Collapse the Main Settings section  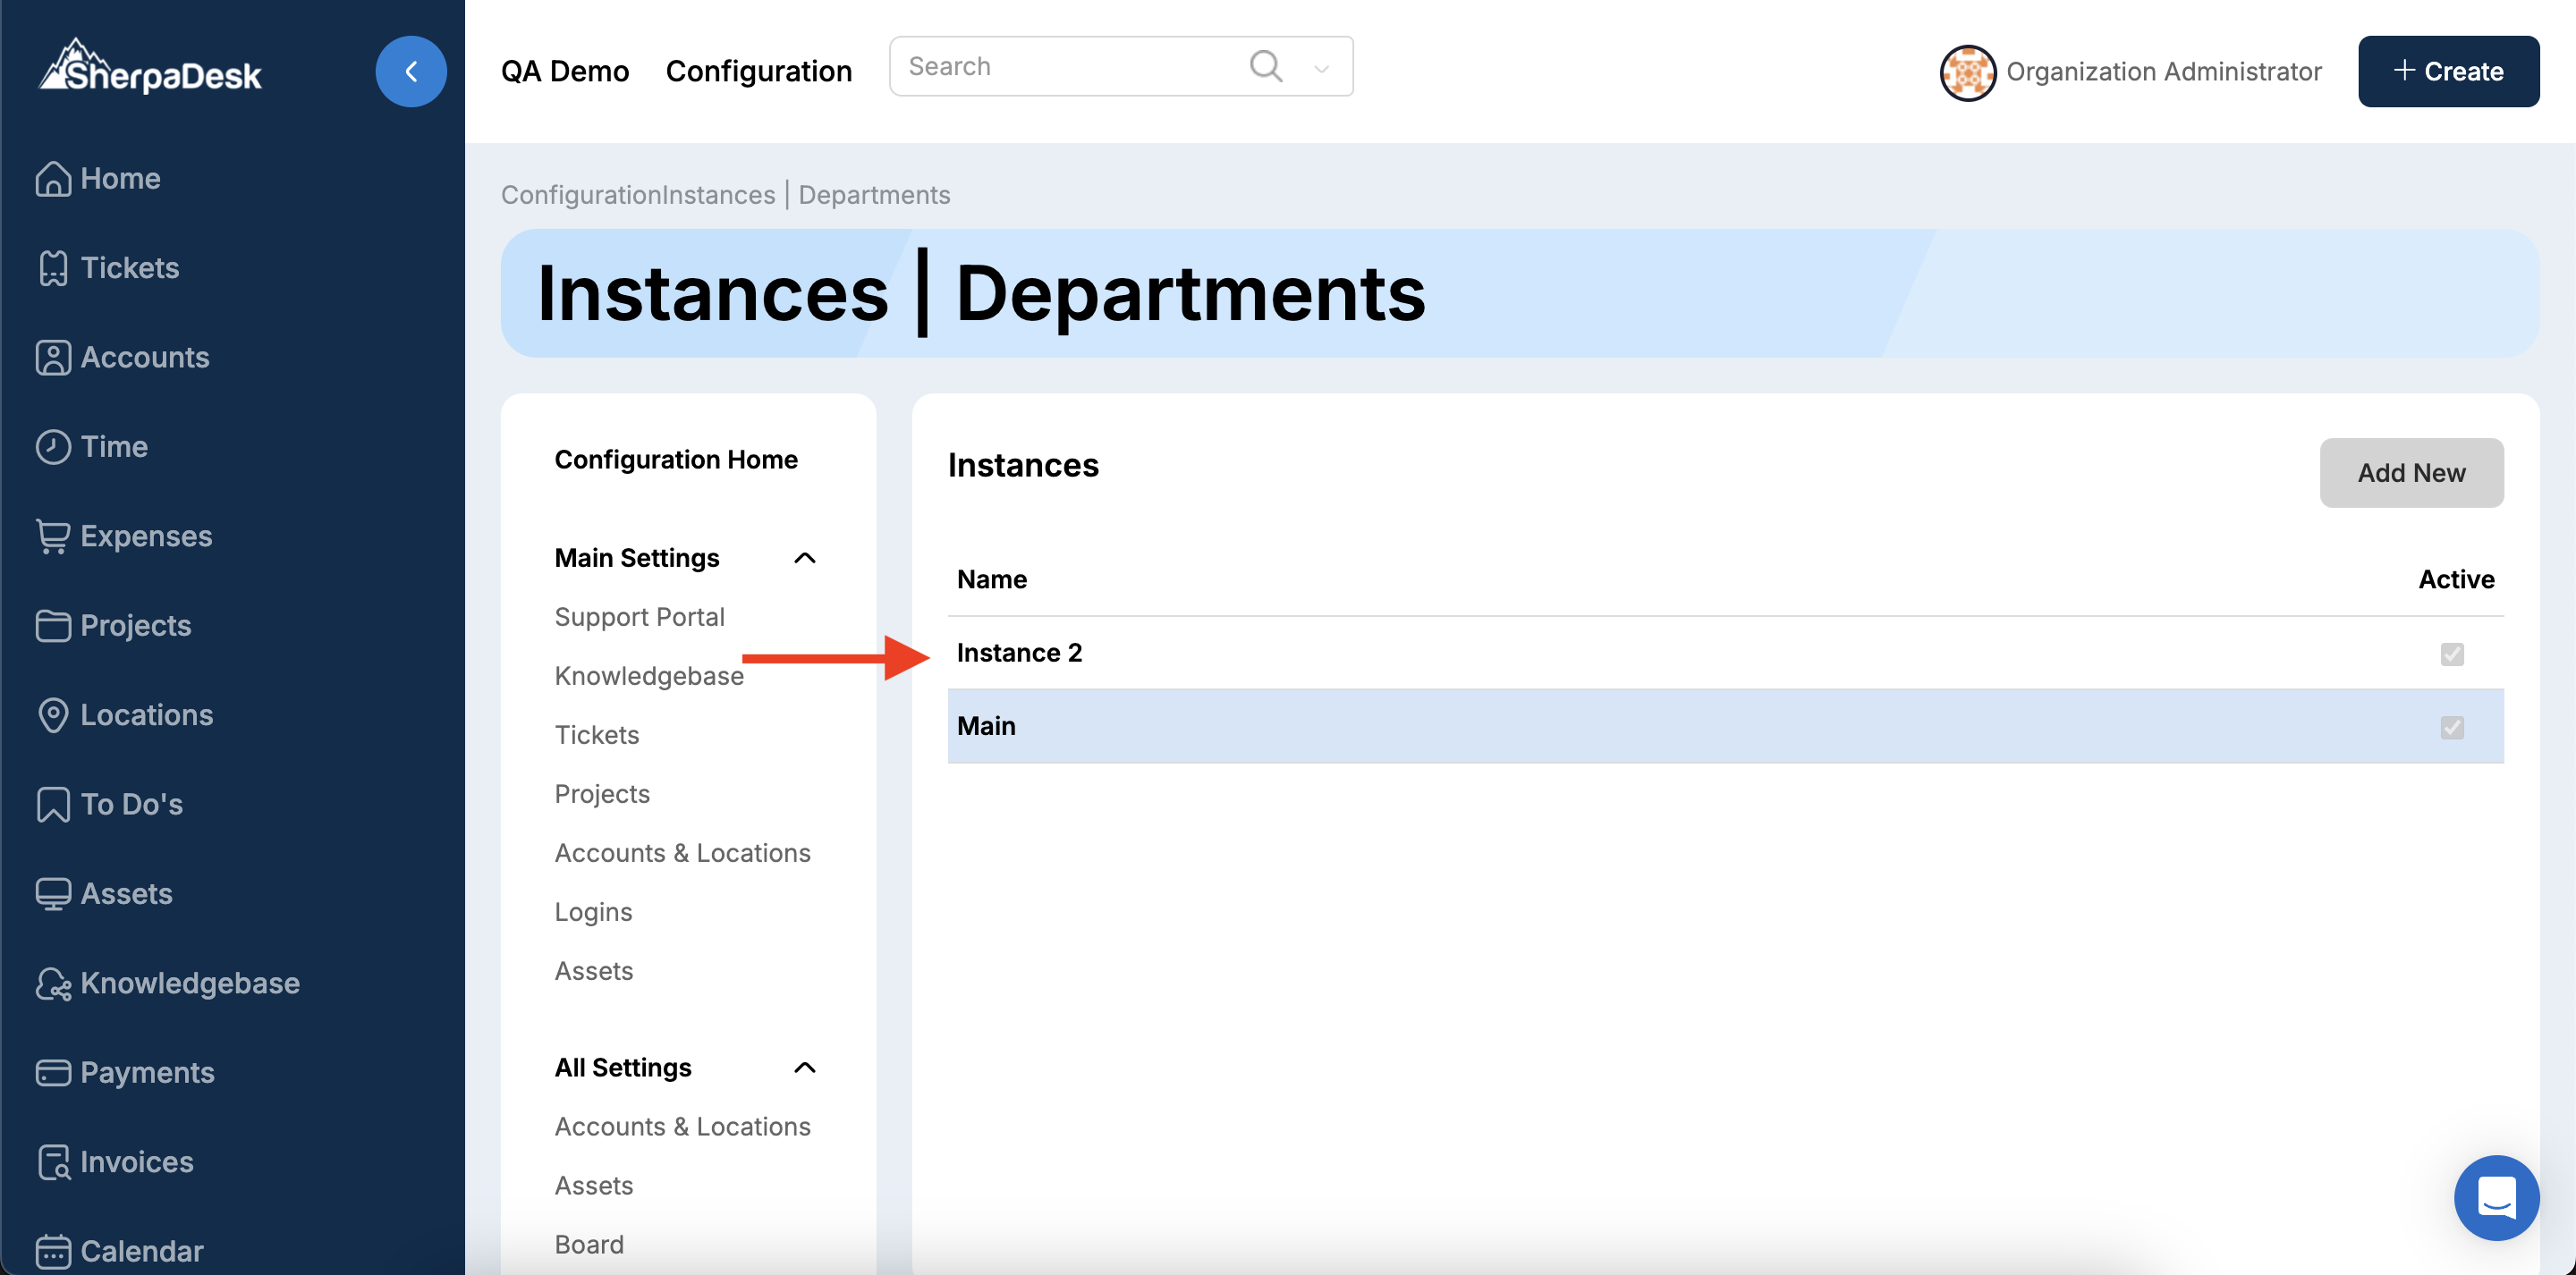coord(804,558)
